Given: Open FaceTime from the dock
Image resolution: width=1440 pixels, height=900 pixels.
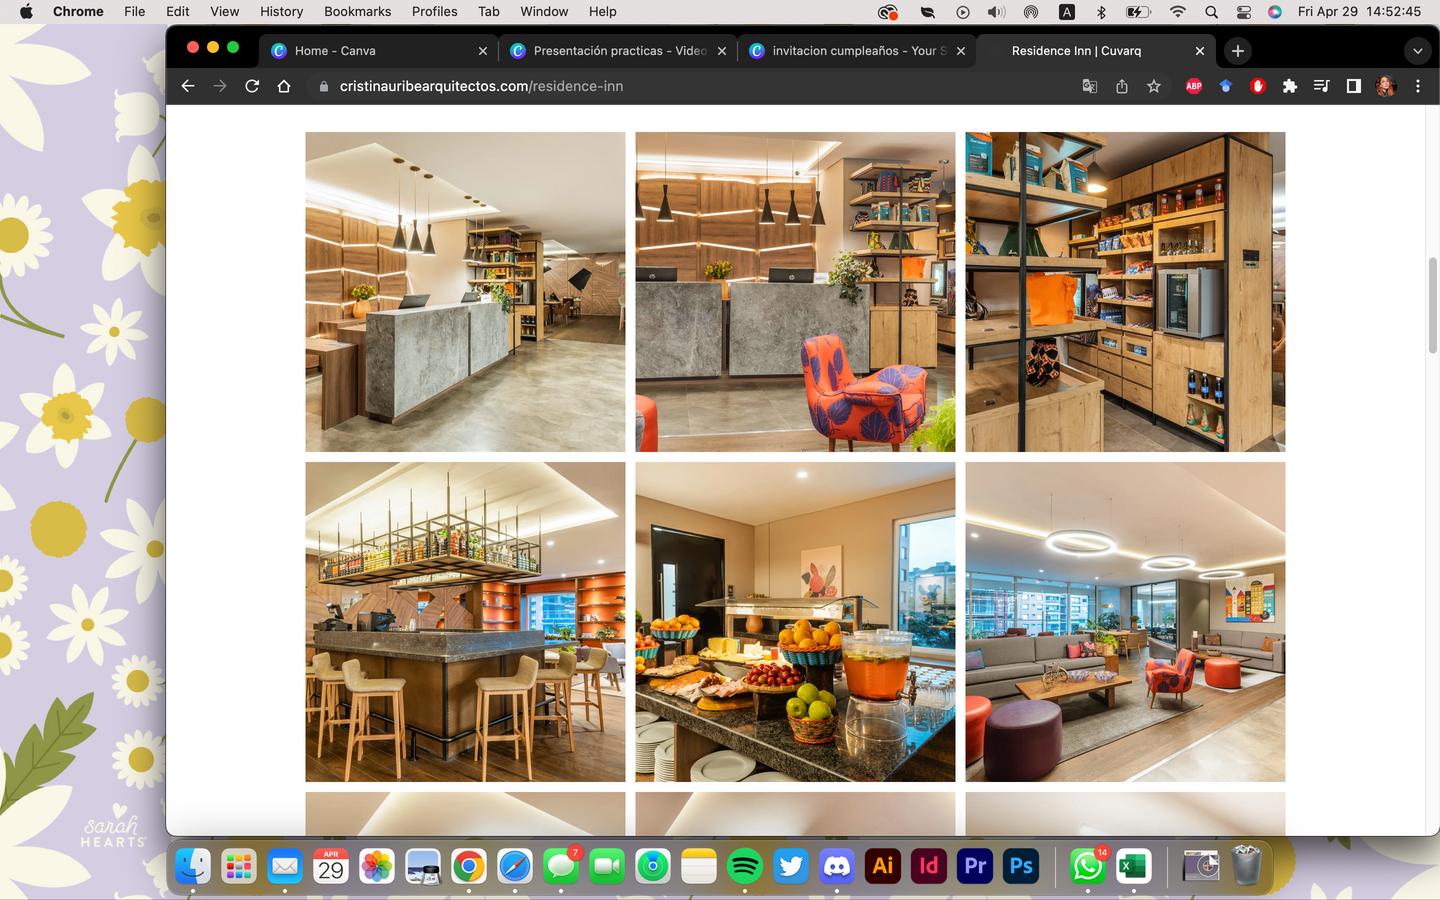Looking at the screenshot, I should [x=607, y=866].
